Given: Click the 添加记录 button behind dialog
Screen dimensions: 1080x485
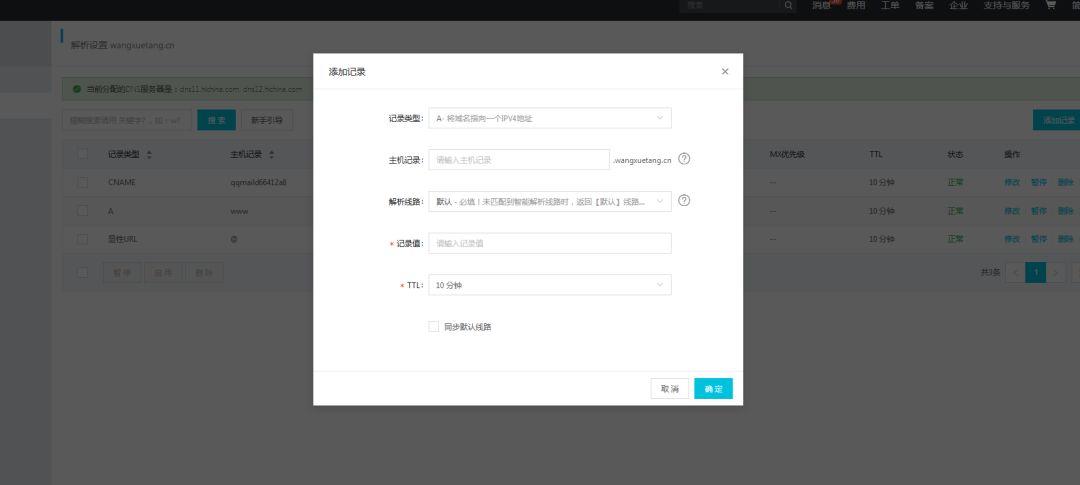Looking at the screenshot, I should pyautogui.click(x=1058, y=120).
